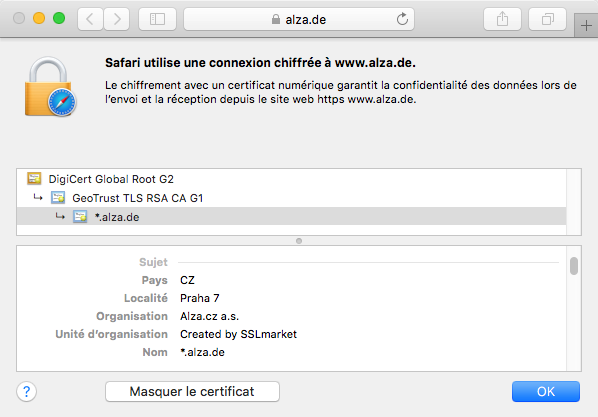Screen dimensions: 598x417
Task: Click the alza.de address field
Action: click(x=299, y=19)
